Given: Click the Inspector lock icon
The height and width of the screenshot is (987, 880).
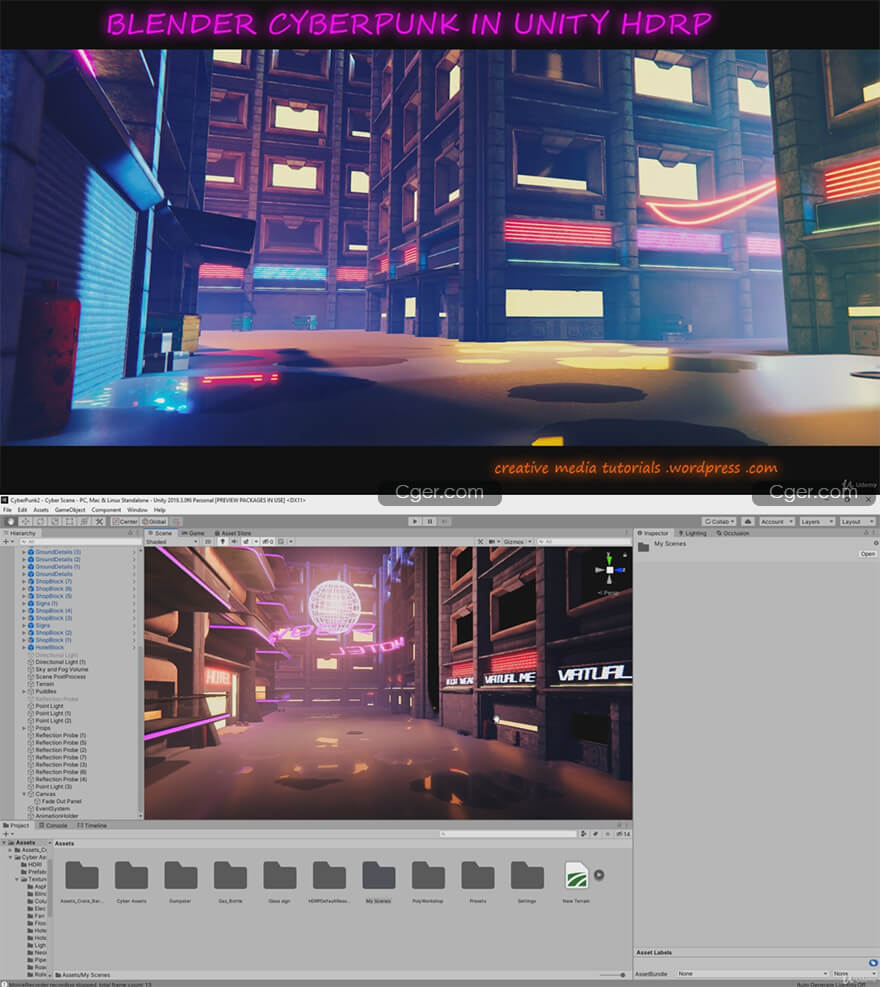Looking at the screenshot, I should tap(866, 533).
